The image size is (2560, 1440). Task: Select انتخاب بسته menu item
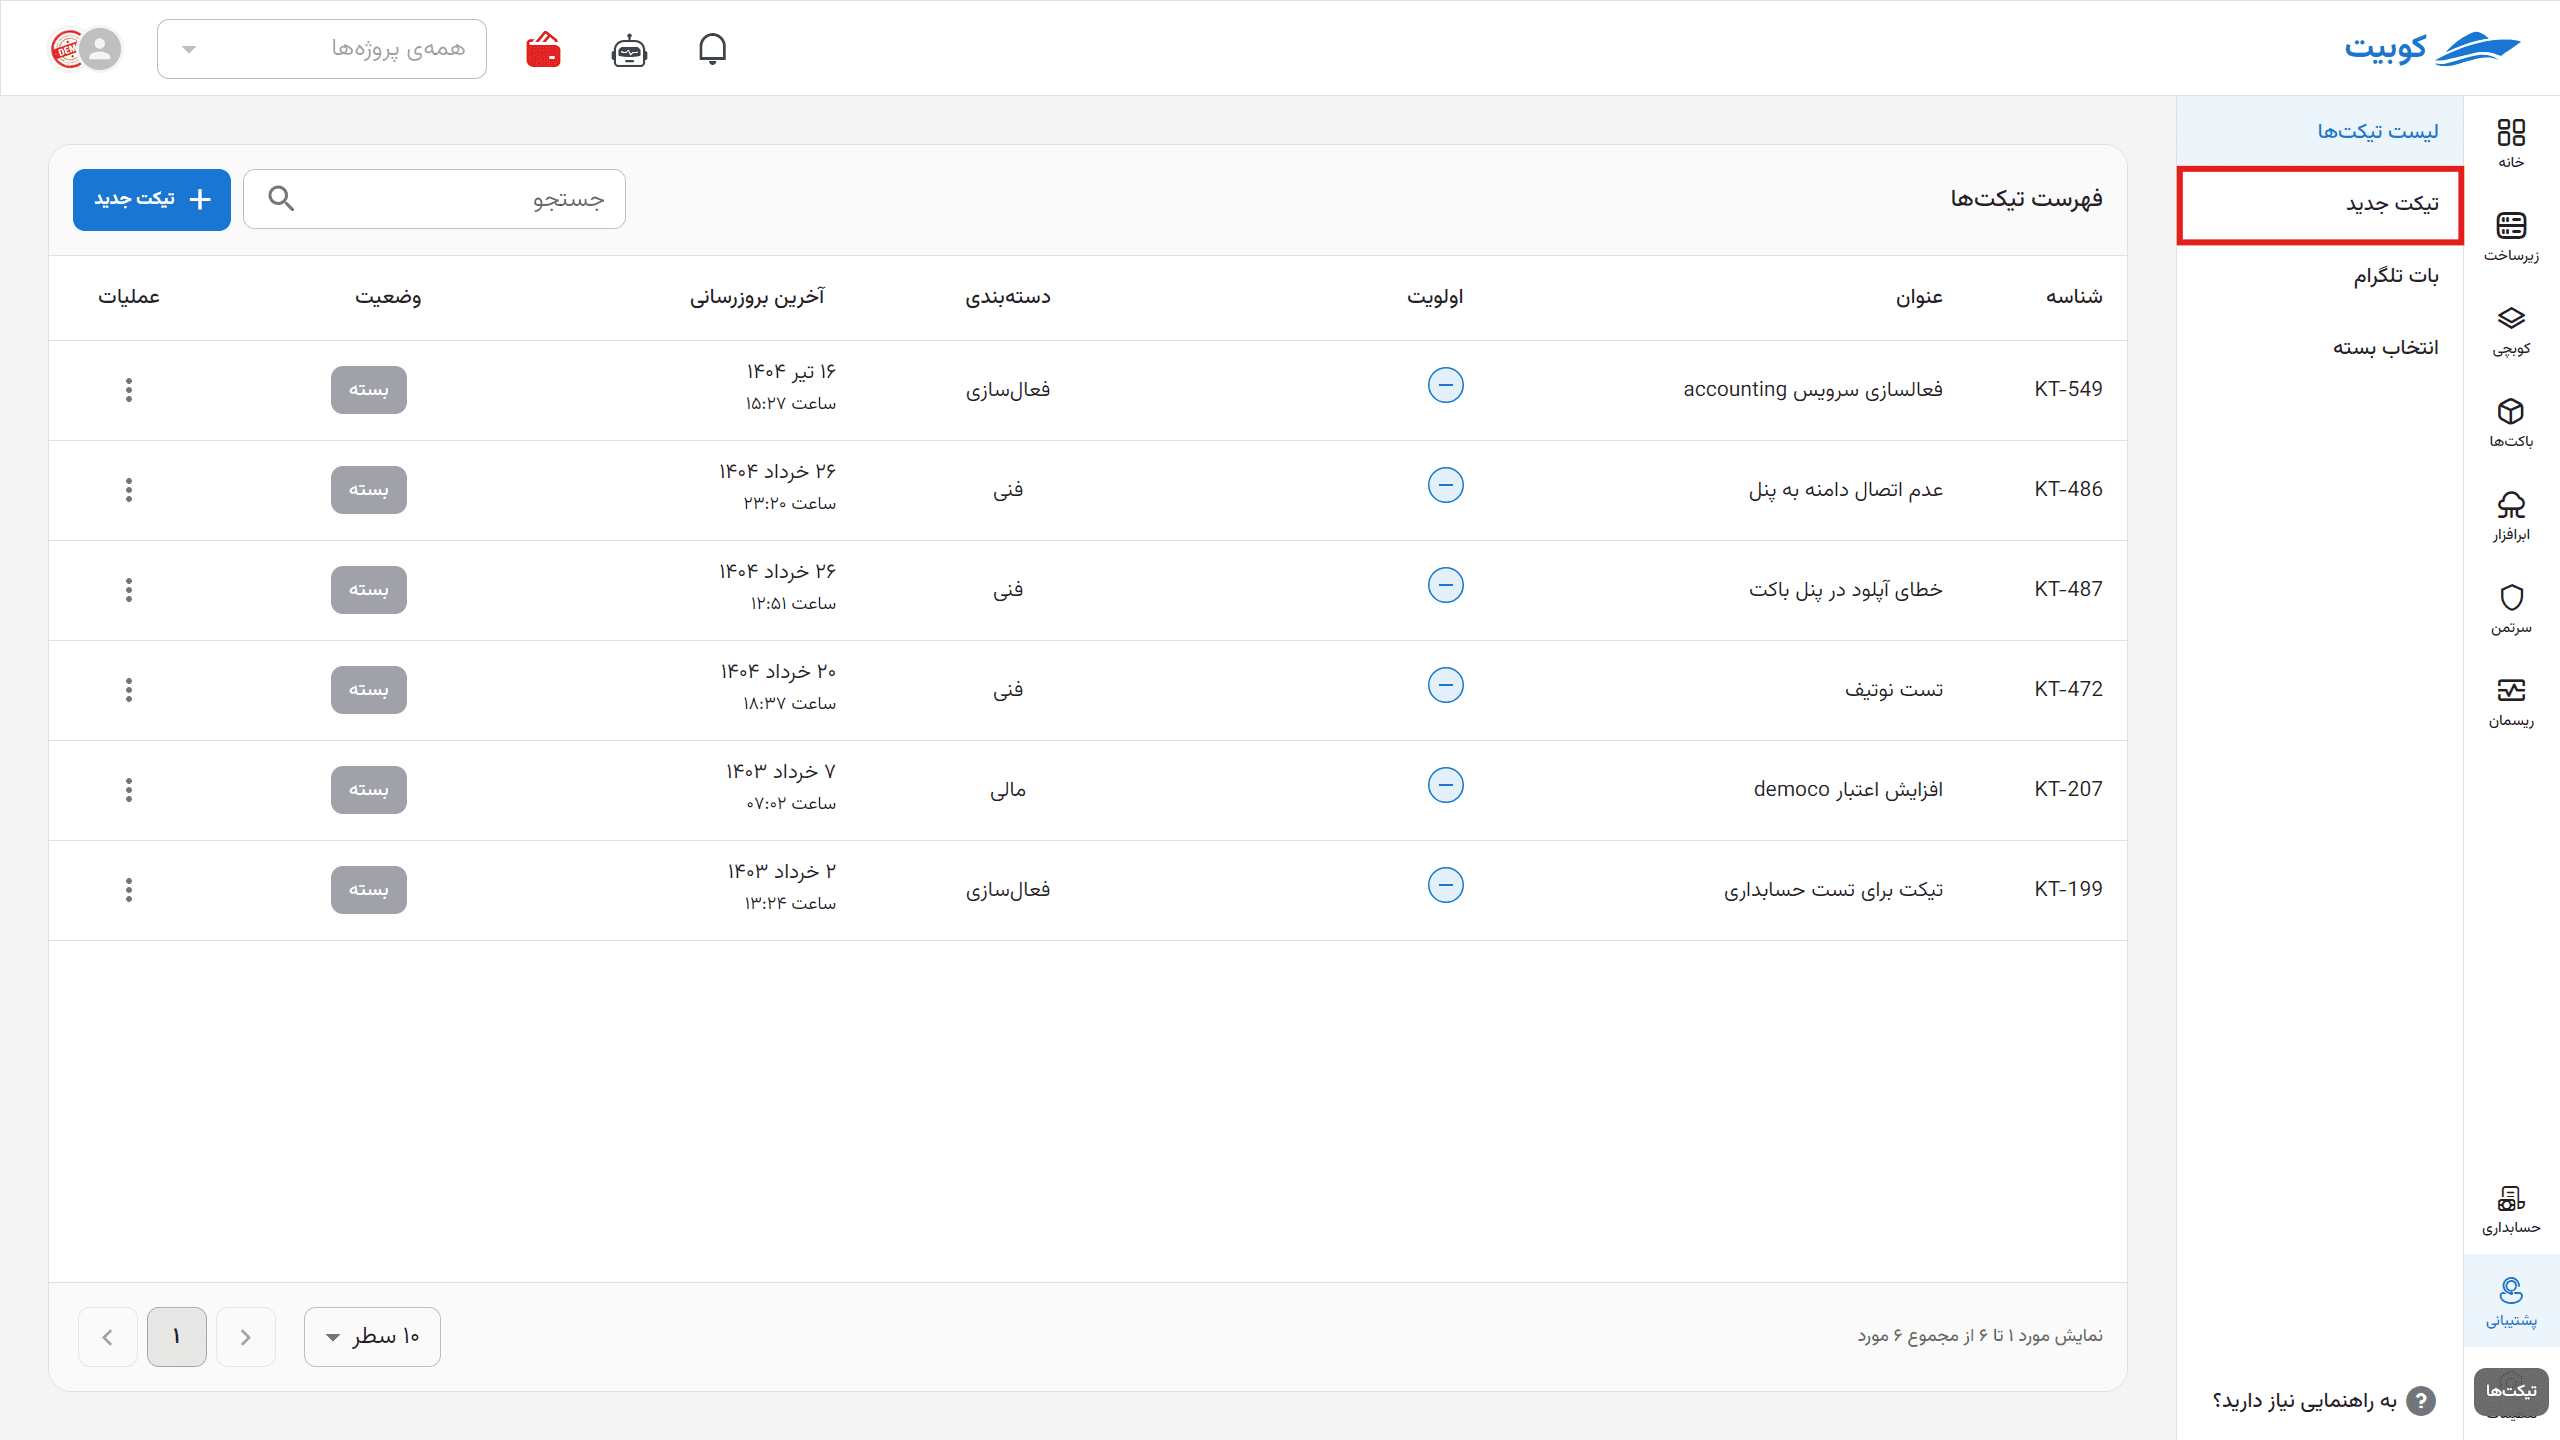click(2320, 348)
